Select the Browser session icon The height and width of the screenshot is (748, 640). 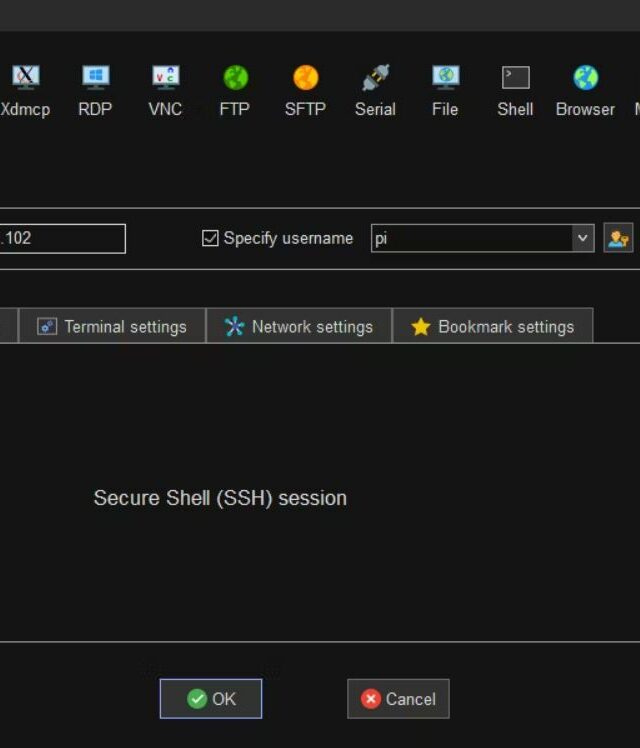pos(585,79)
